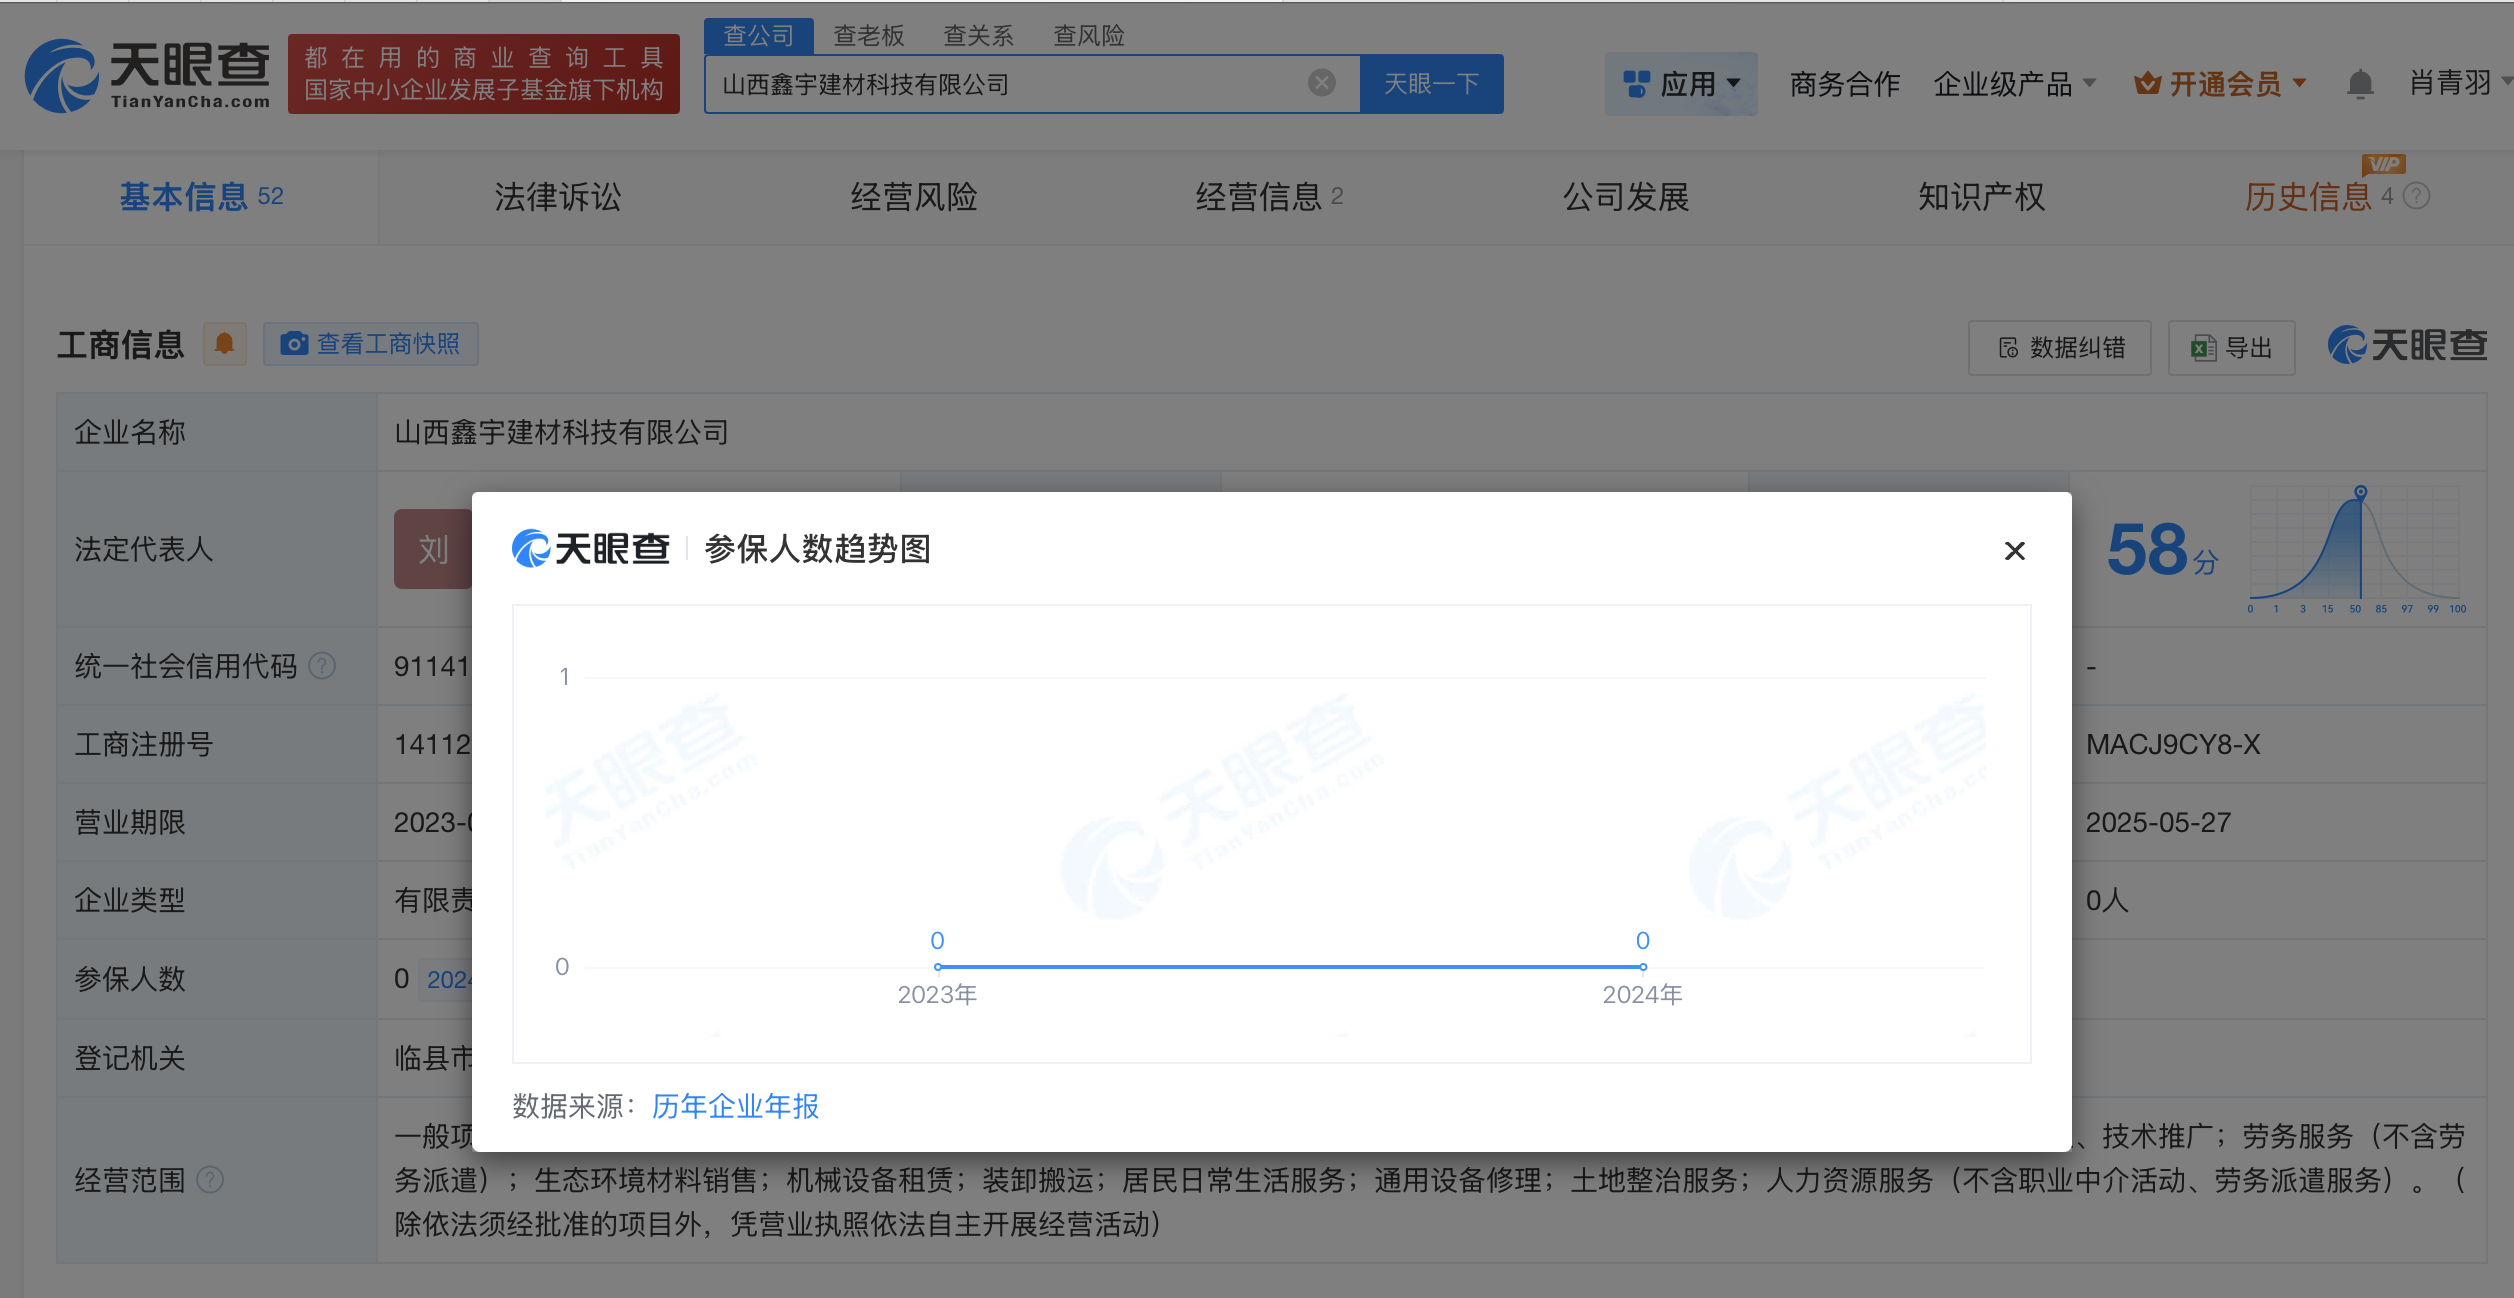Click the 2024年 data point on chart

tap(1642, 967)
